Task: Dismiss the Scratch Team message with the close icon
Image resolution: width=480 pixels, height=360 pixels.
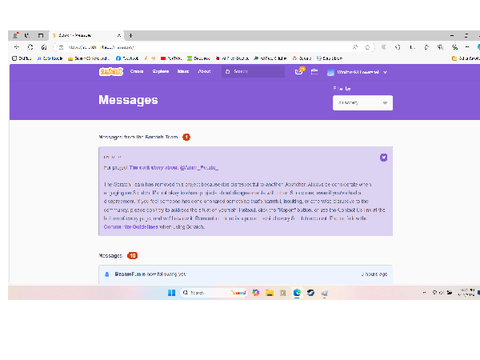Action: [x=384, y=157]
